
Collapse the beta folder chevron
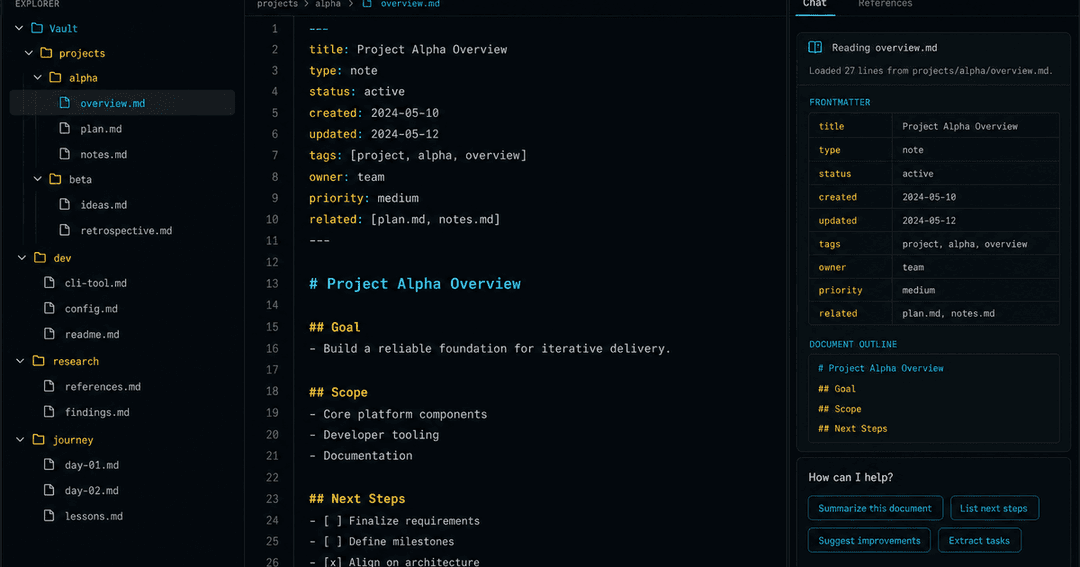(x=38, y=179)
